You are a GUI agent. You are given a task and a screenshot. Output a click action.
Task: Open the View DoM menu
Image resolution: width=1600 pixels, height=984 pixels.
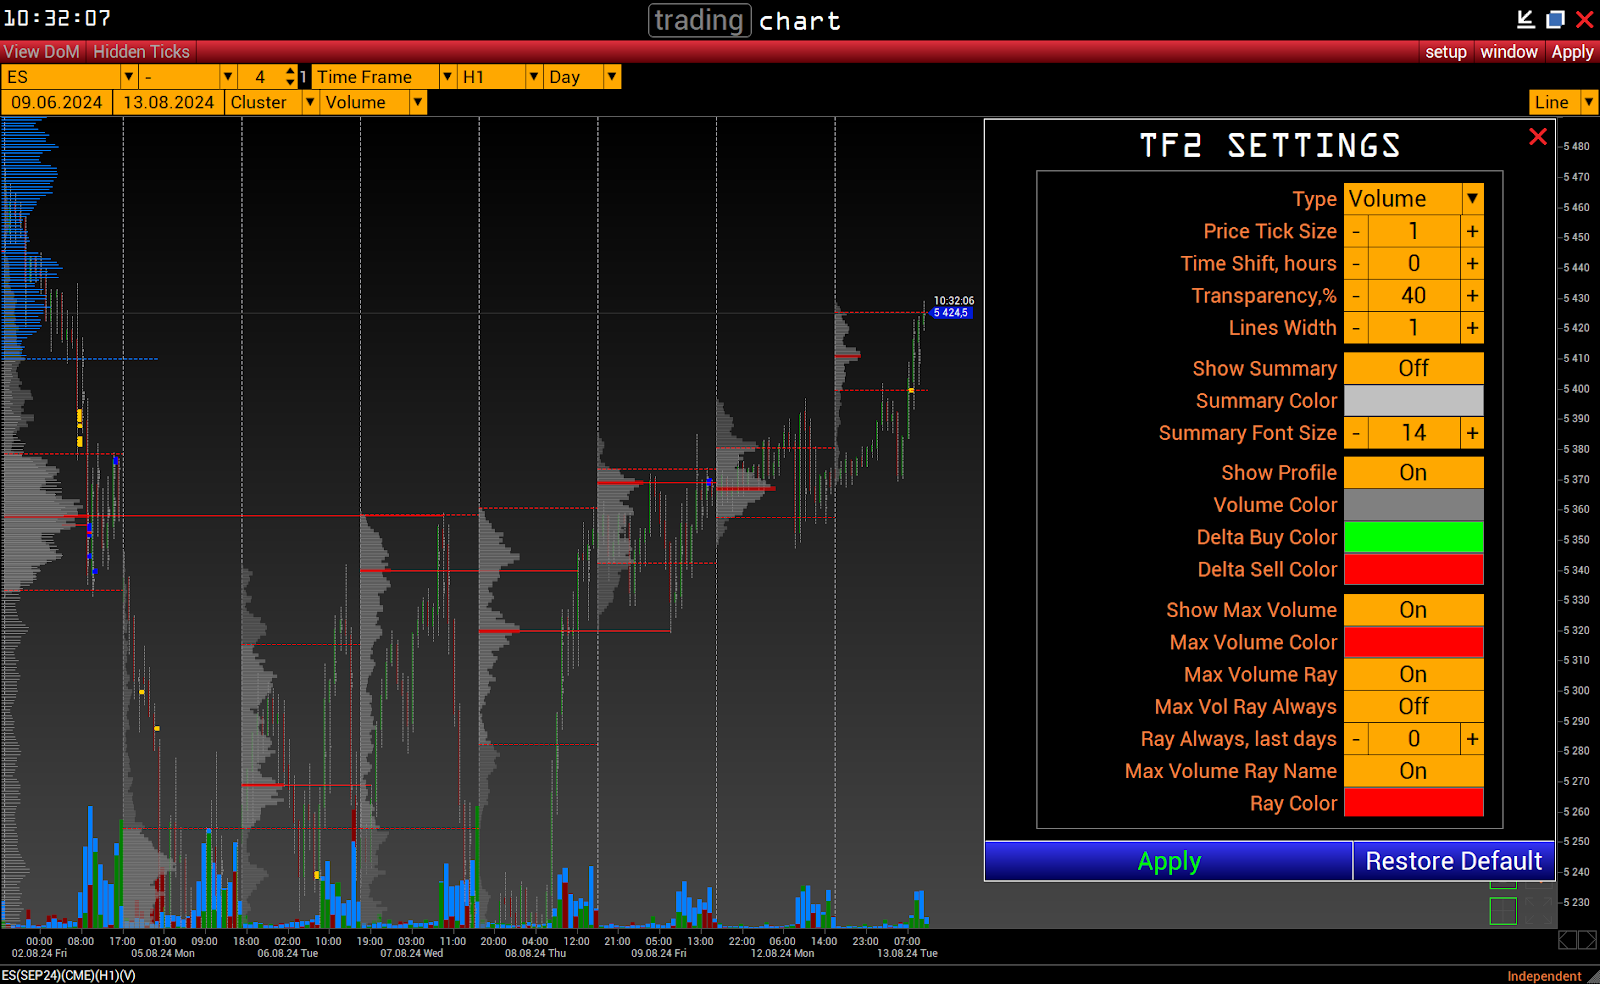click(42, 52)
